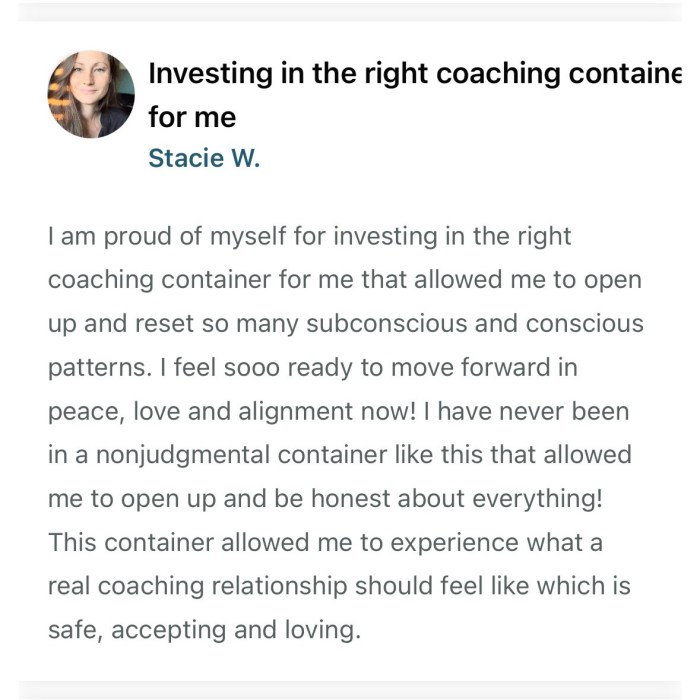Click 'for me' on the title's second line

pos(192,117)
